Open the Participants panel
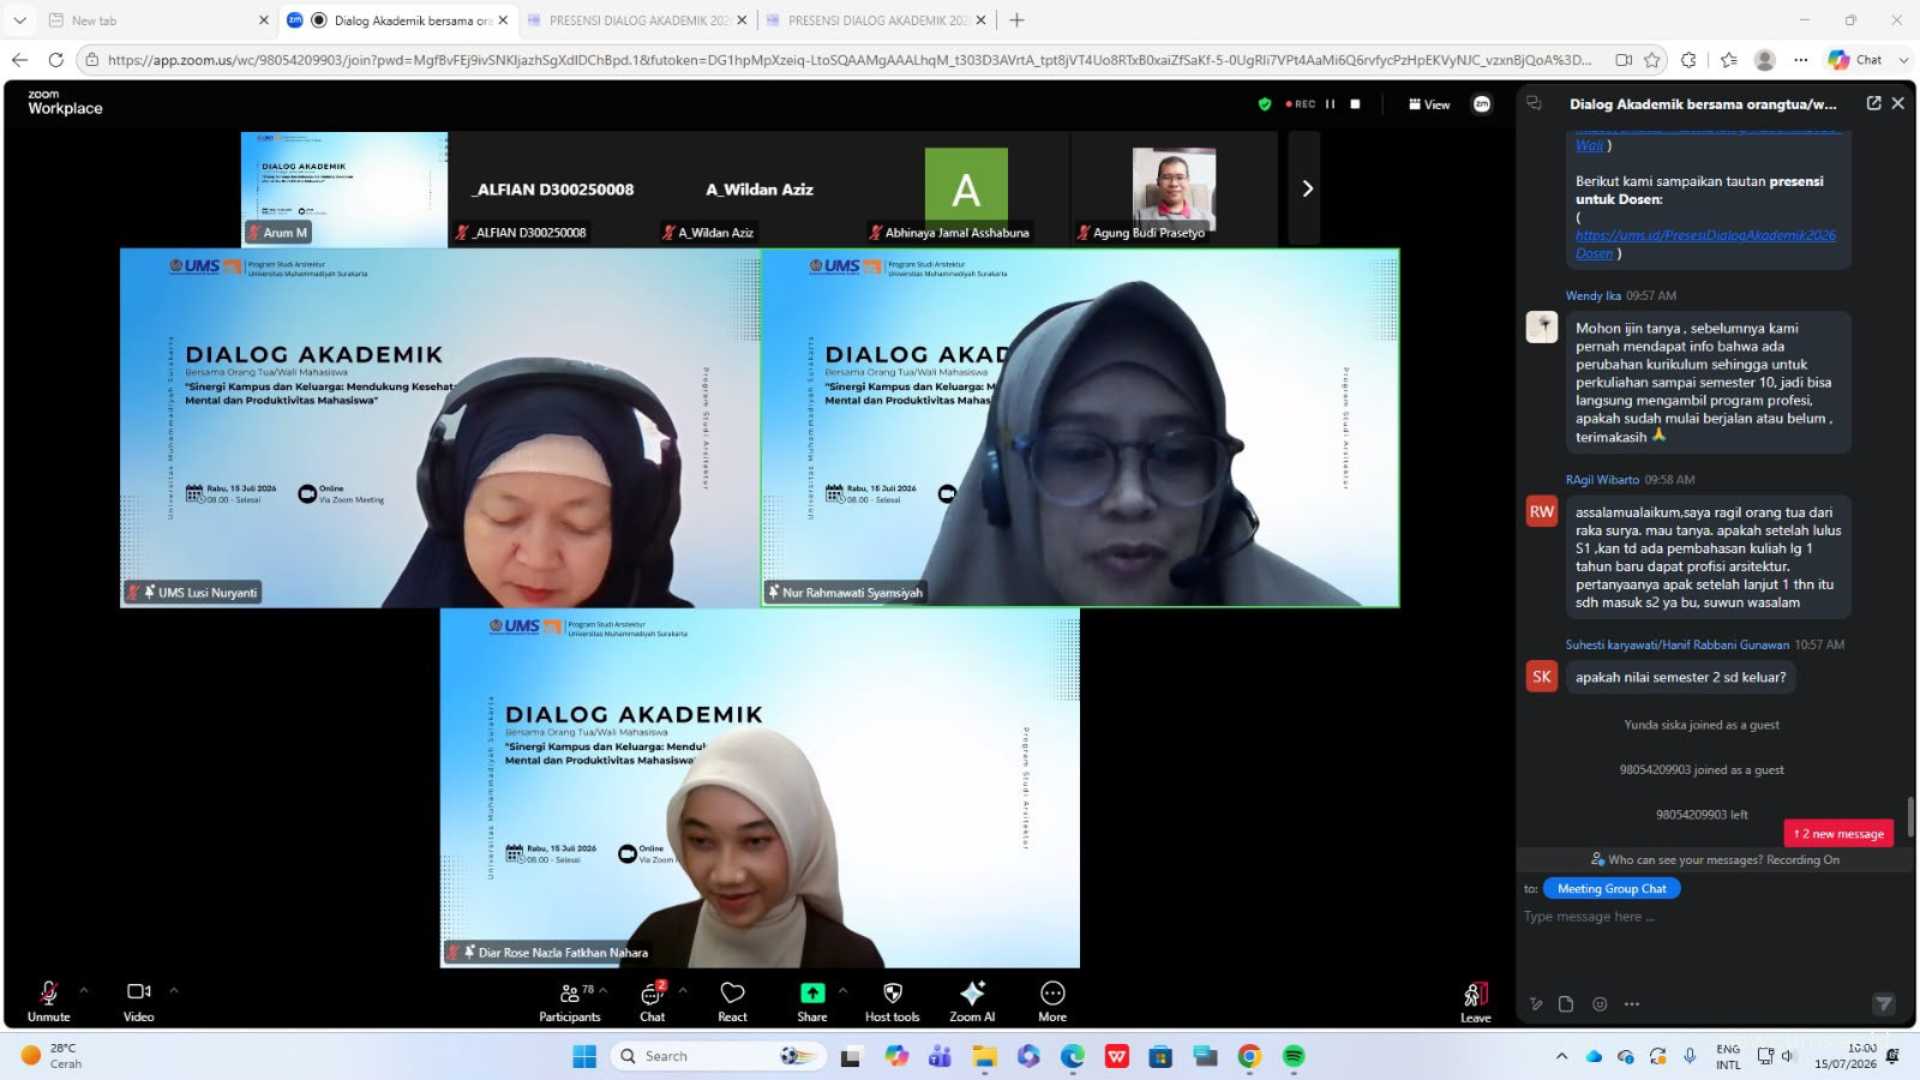The width and height of the screenshot is (1920, 1080). click(570, 1000)
